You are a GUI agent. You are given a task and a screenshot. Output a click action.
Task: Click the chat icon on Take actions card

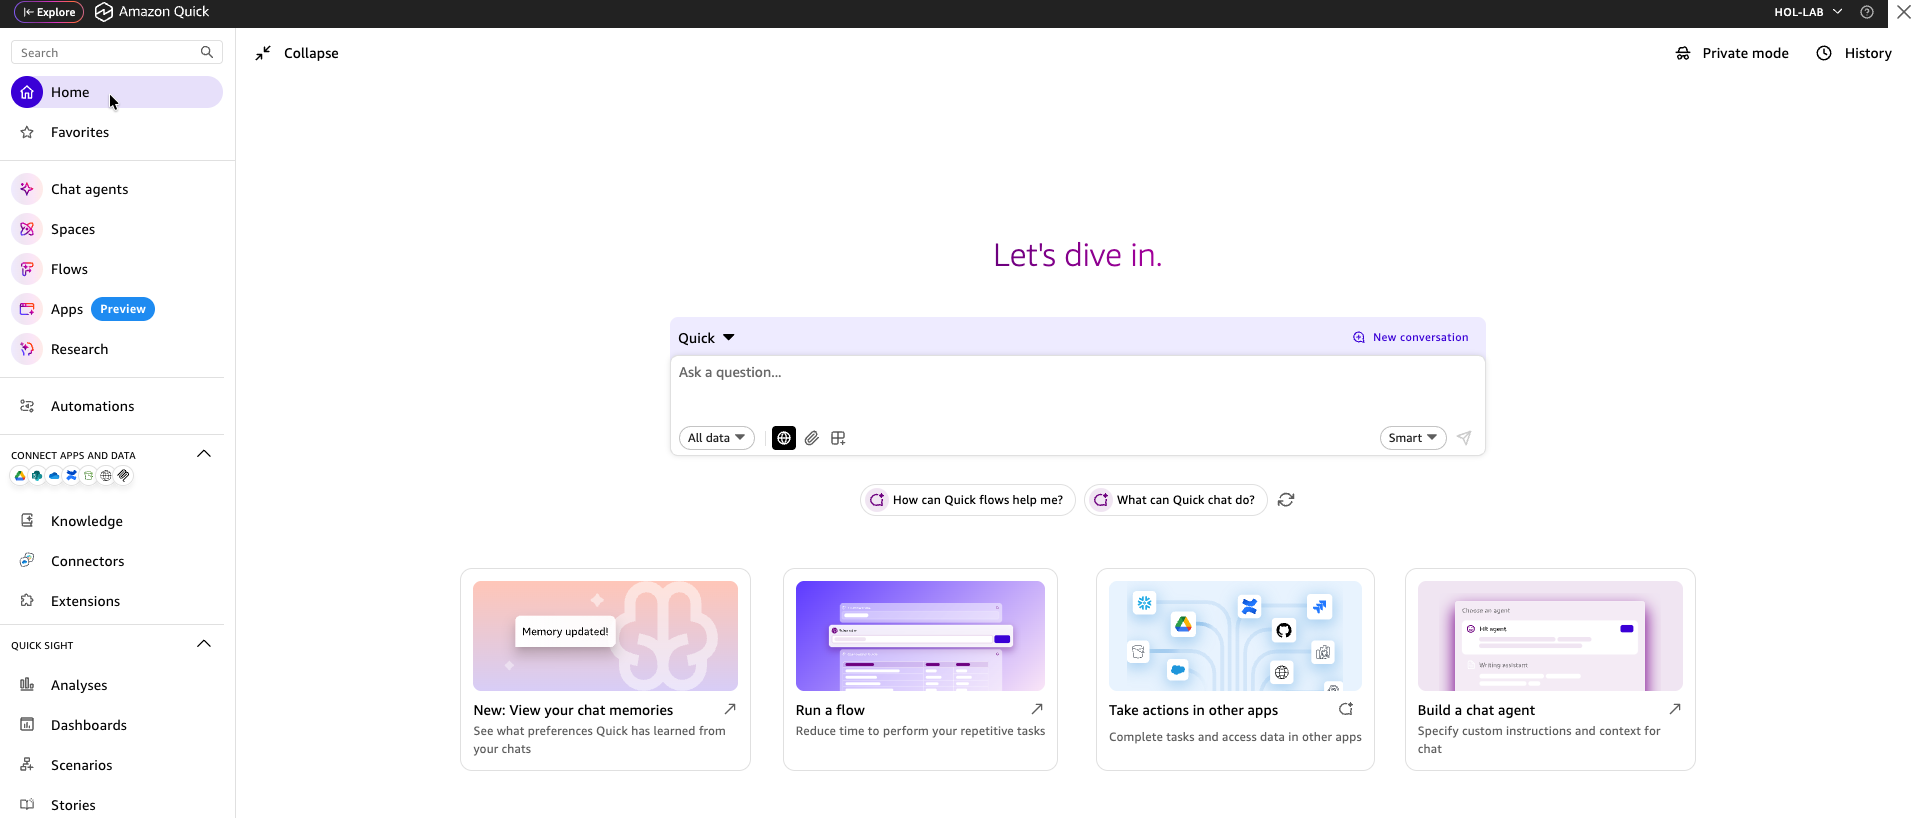tap(1346, 709)
